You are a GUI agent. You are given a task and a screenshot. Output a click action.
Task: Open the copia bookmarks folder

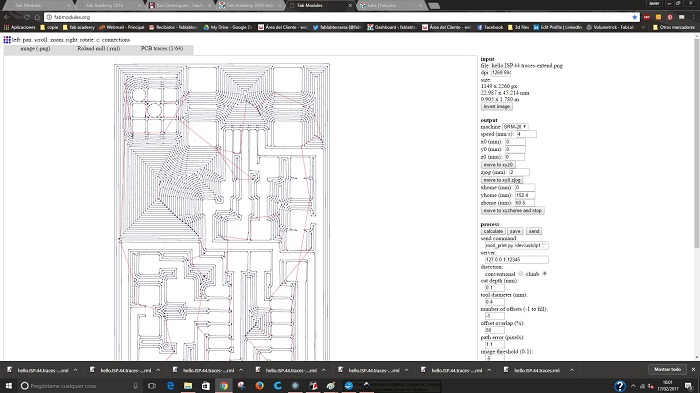coord(49,27)
